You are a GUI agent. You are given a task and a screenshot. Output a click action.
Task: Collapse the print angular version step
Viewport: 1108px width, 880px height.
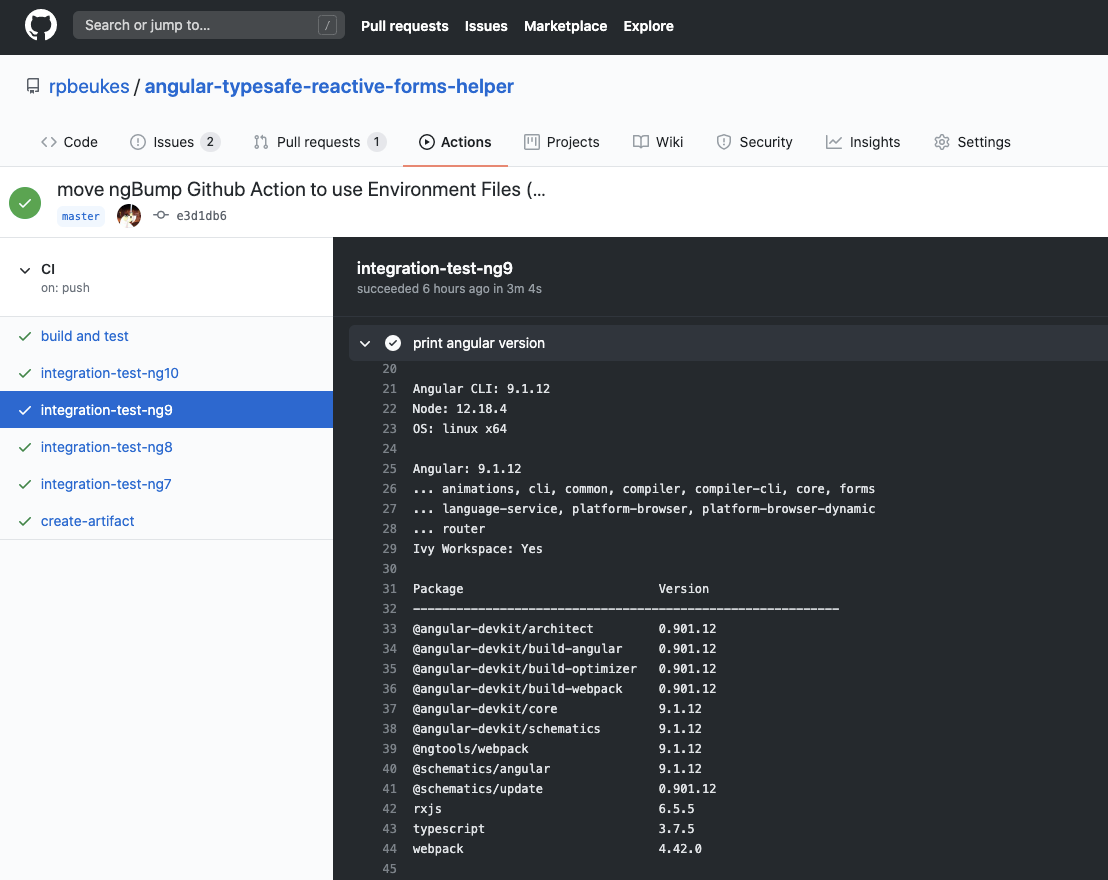click(365, 343)
